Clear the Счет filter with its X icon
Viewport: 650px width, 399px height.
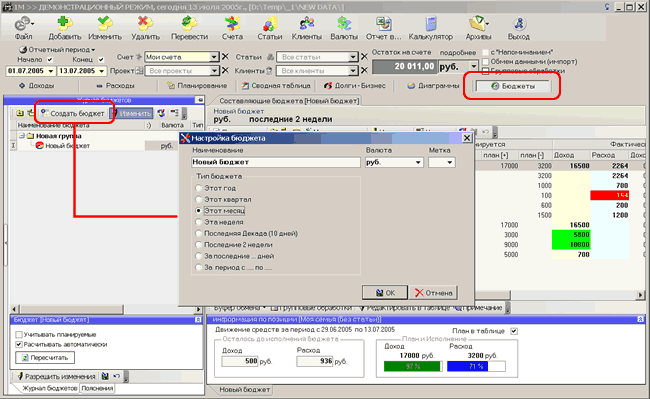(x=225, y=57)
